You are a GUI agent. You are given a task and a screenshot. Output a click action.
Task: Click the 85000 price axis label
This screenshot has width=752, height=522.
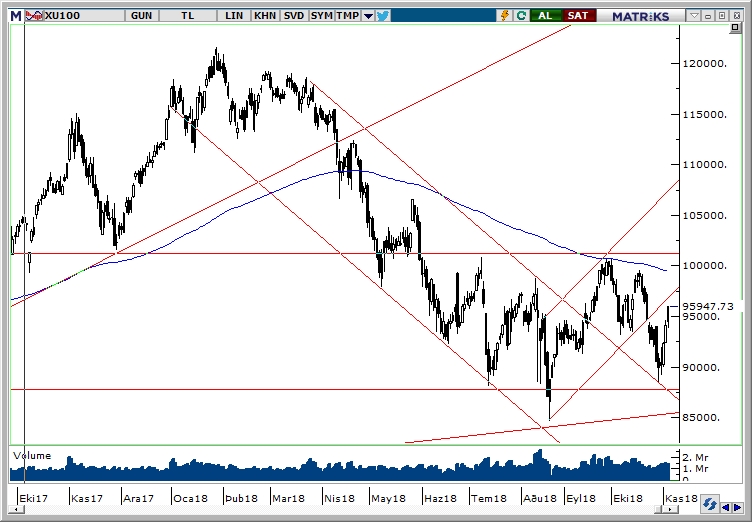point(701,417)
